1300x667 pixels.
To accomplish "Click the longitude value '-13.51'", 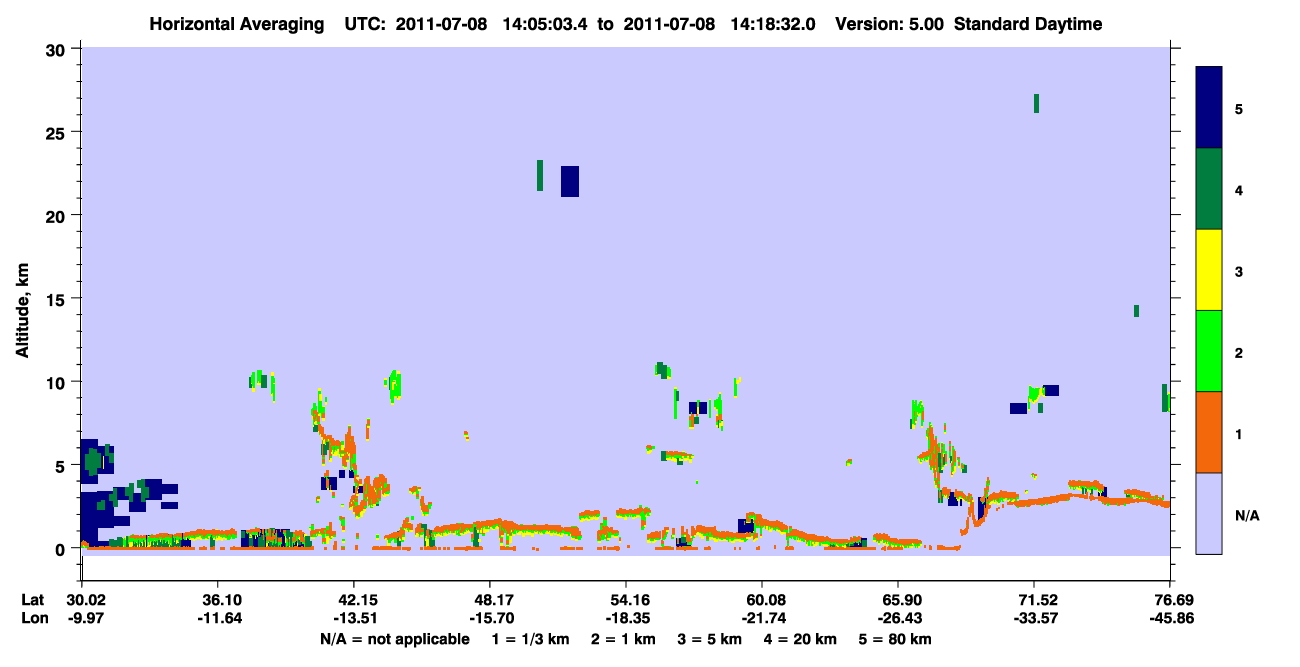I will click(354, 618).
